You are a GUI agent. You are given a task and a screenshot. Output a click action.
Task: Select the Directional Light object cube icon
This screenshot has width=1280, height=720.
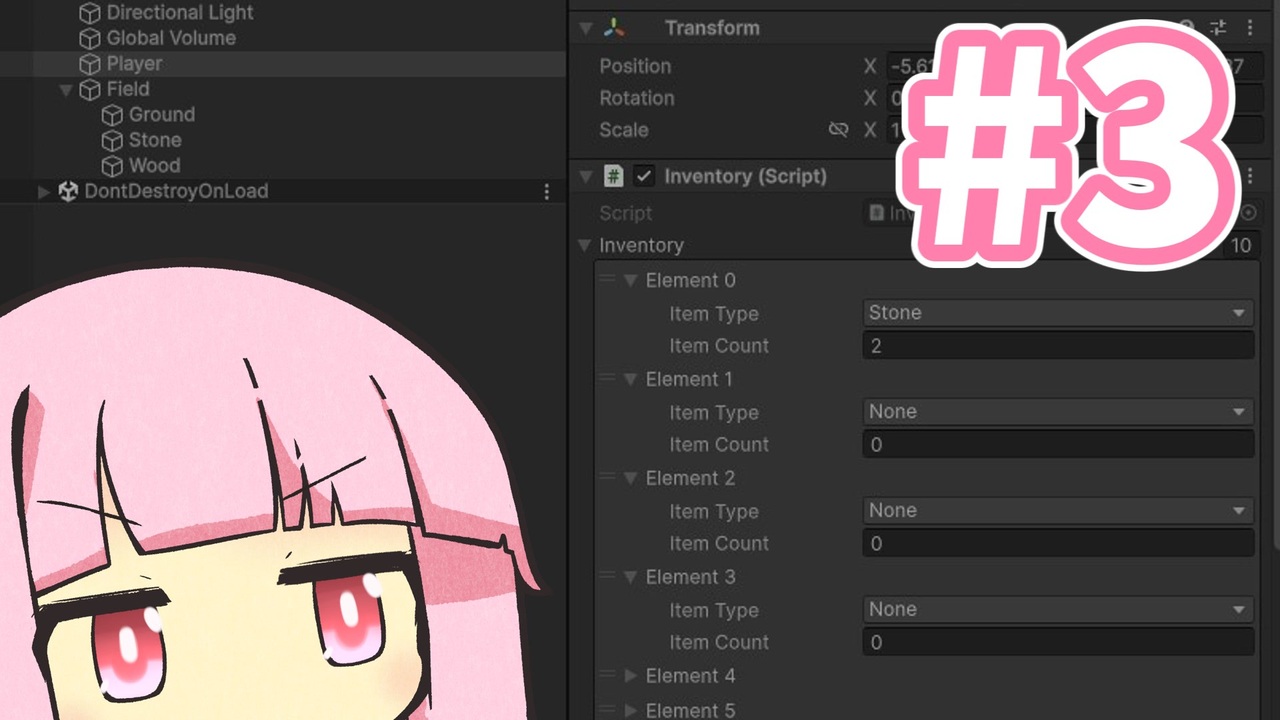90,13
